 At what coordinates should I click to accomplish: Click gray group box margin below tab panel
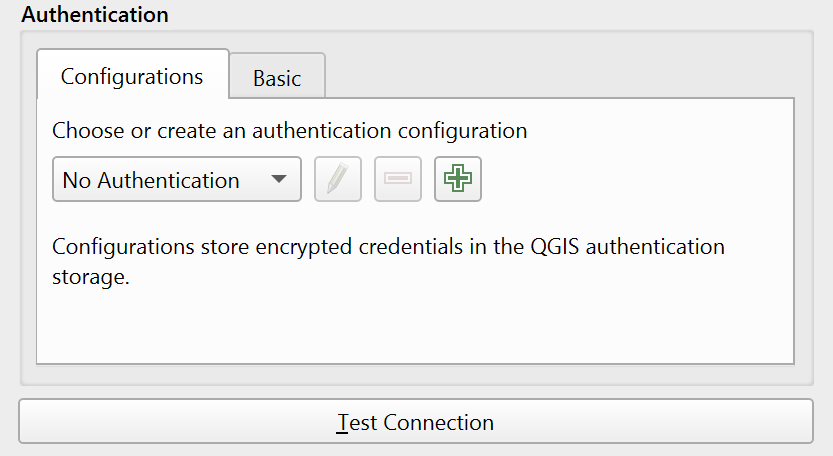coord(414,374)
